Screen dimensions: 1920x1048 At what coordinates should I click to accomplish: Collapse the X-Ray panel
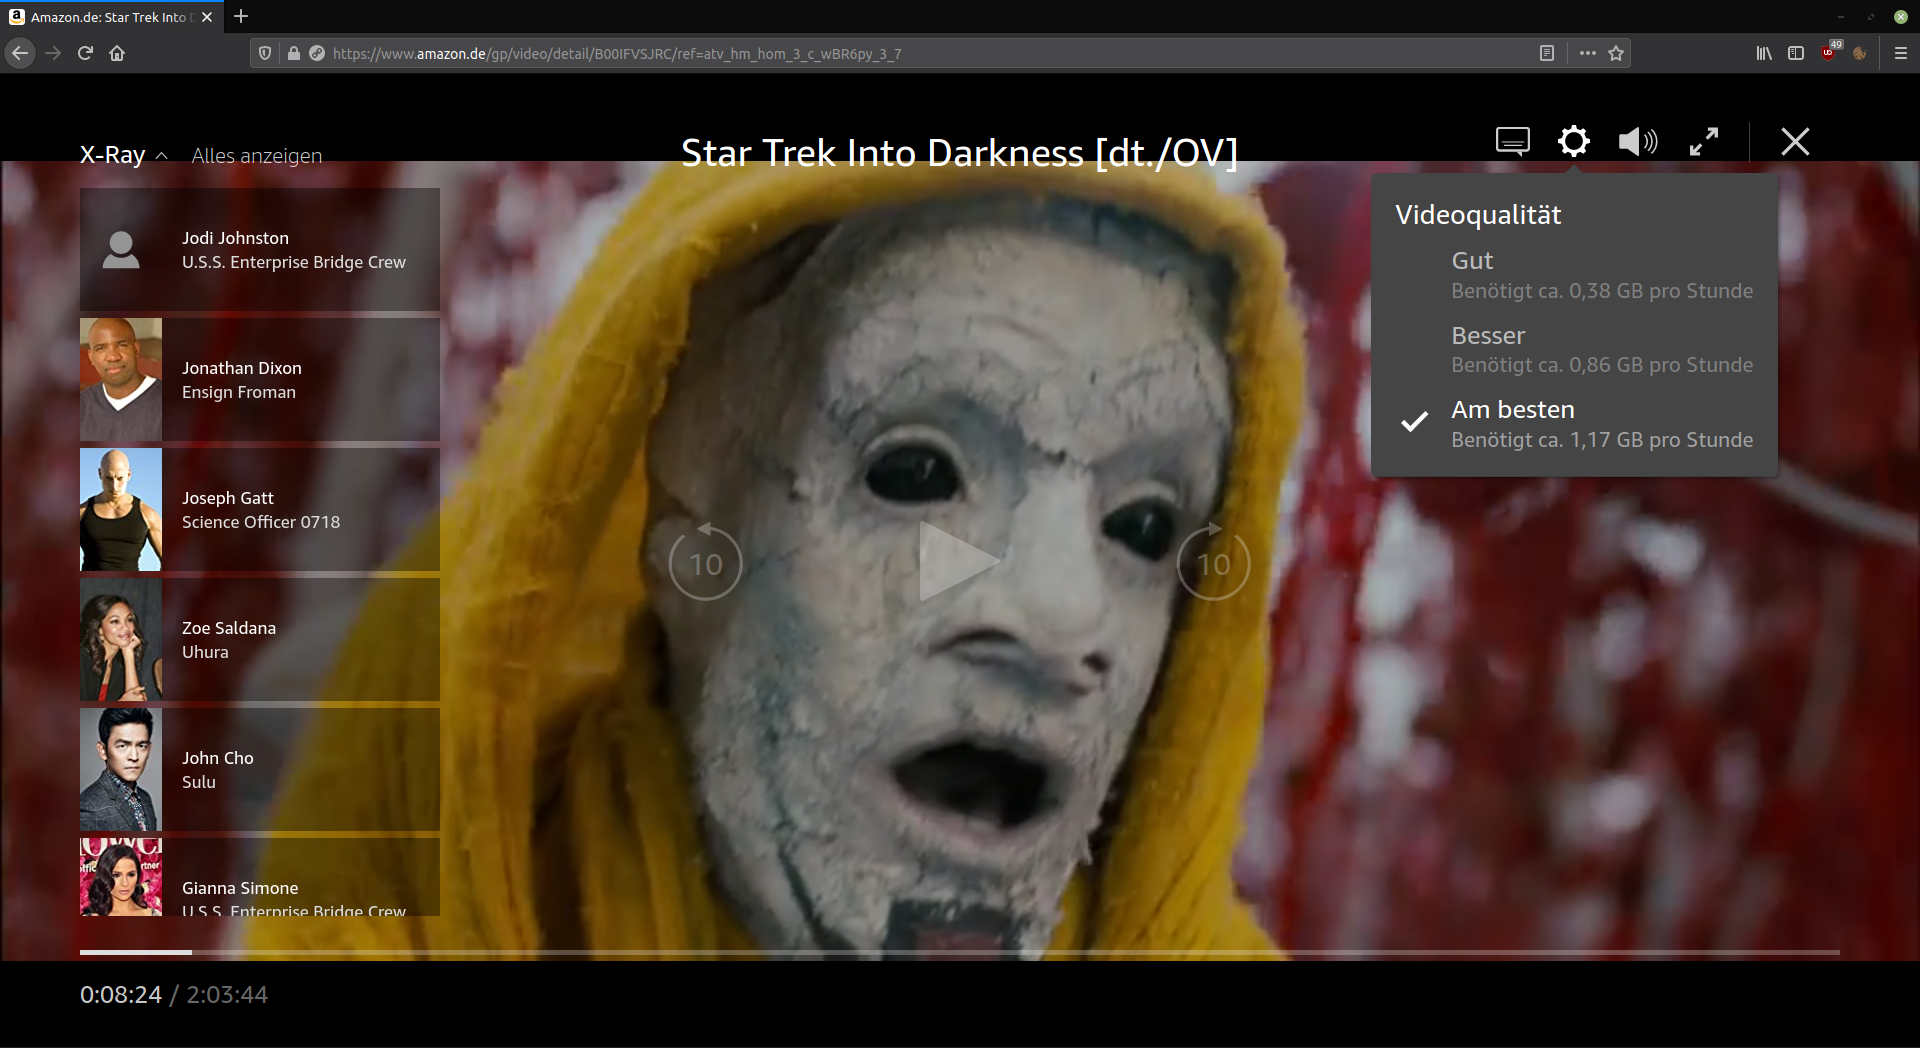click(x=124, y=155)
